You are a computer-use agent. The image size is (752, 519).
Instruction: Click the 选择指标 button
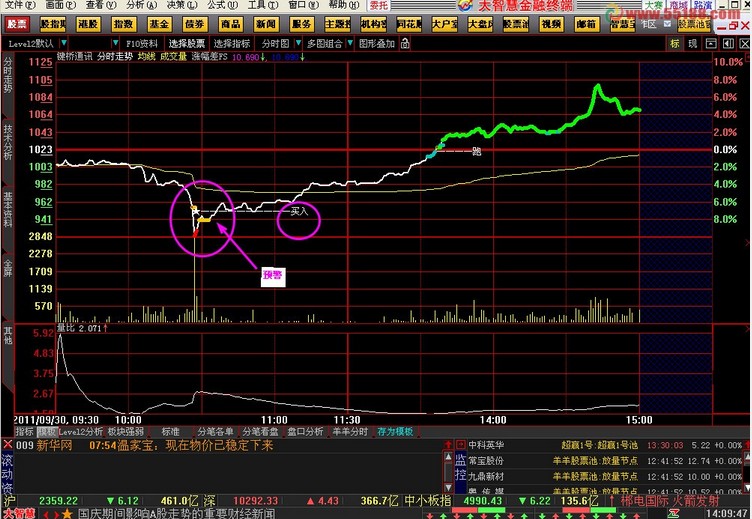tap(232, 44)
